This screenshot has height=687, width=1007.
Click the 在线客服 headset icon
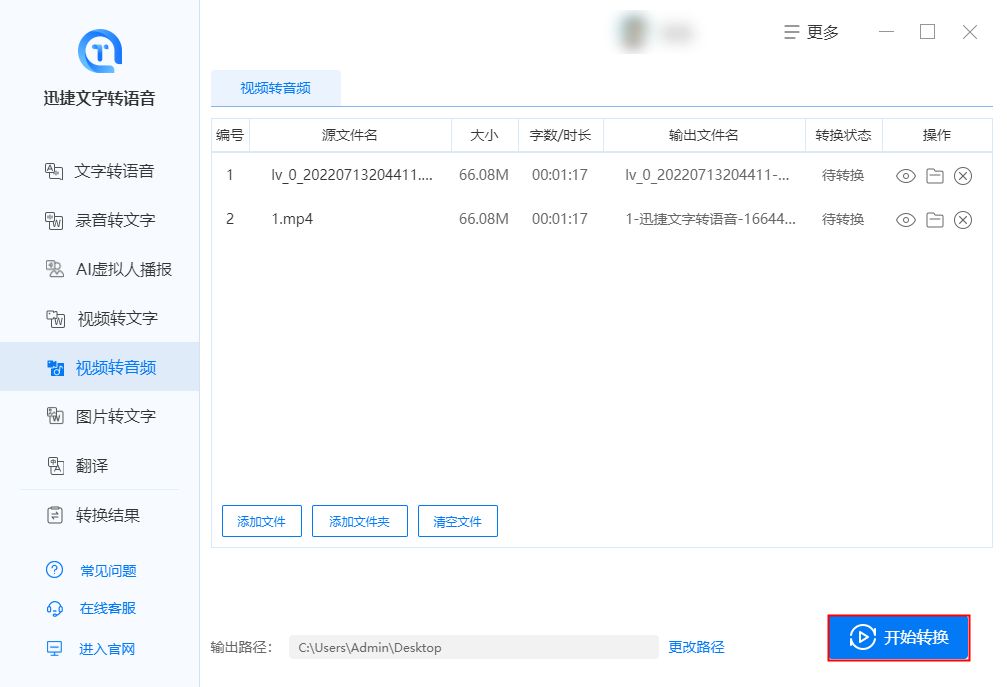click(55, 608)
